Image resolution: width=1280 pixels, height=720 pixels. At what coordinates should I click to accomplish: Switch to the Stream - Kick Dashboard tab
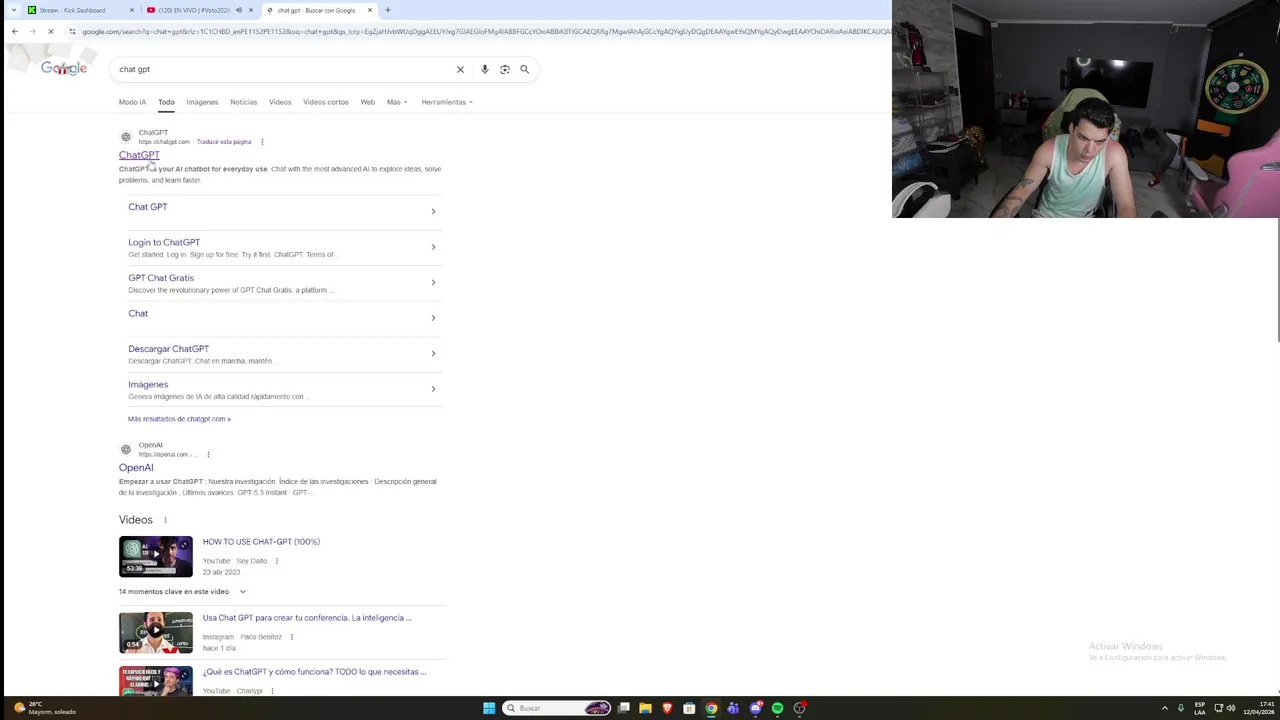80,10
